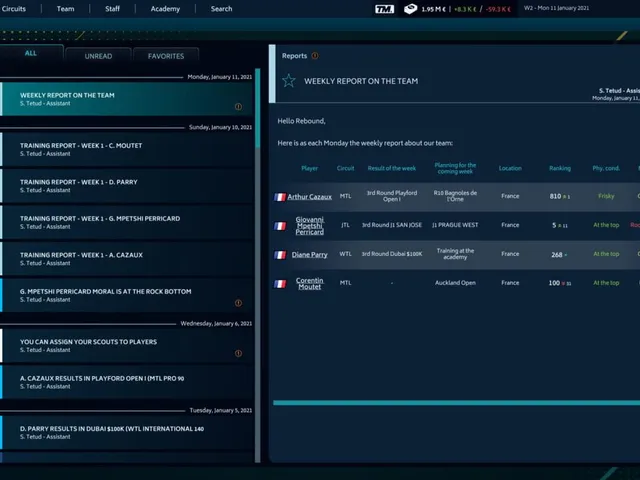Star the Weekly Report message as favorite
Screen dimensions: 640x480
coord(289,81)
